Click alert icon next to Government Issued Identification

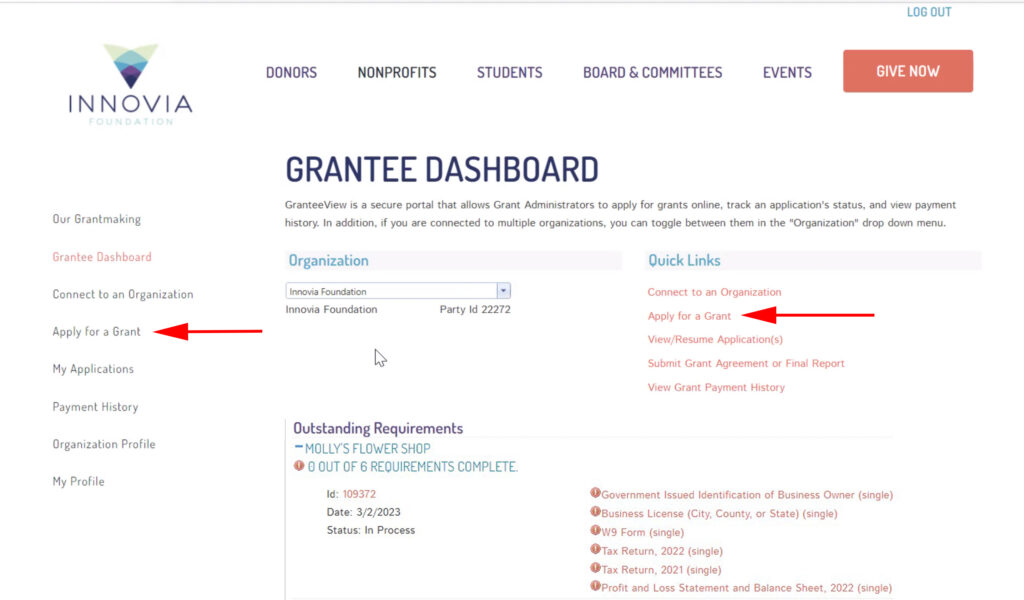coord(595,493)
